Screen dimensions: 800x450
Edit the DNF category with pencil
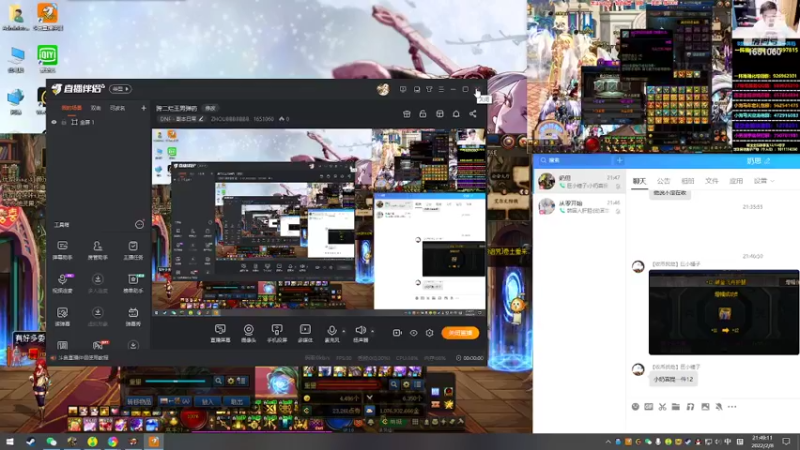click(x=201, y=119)
